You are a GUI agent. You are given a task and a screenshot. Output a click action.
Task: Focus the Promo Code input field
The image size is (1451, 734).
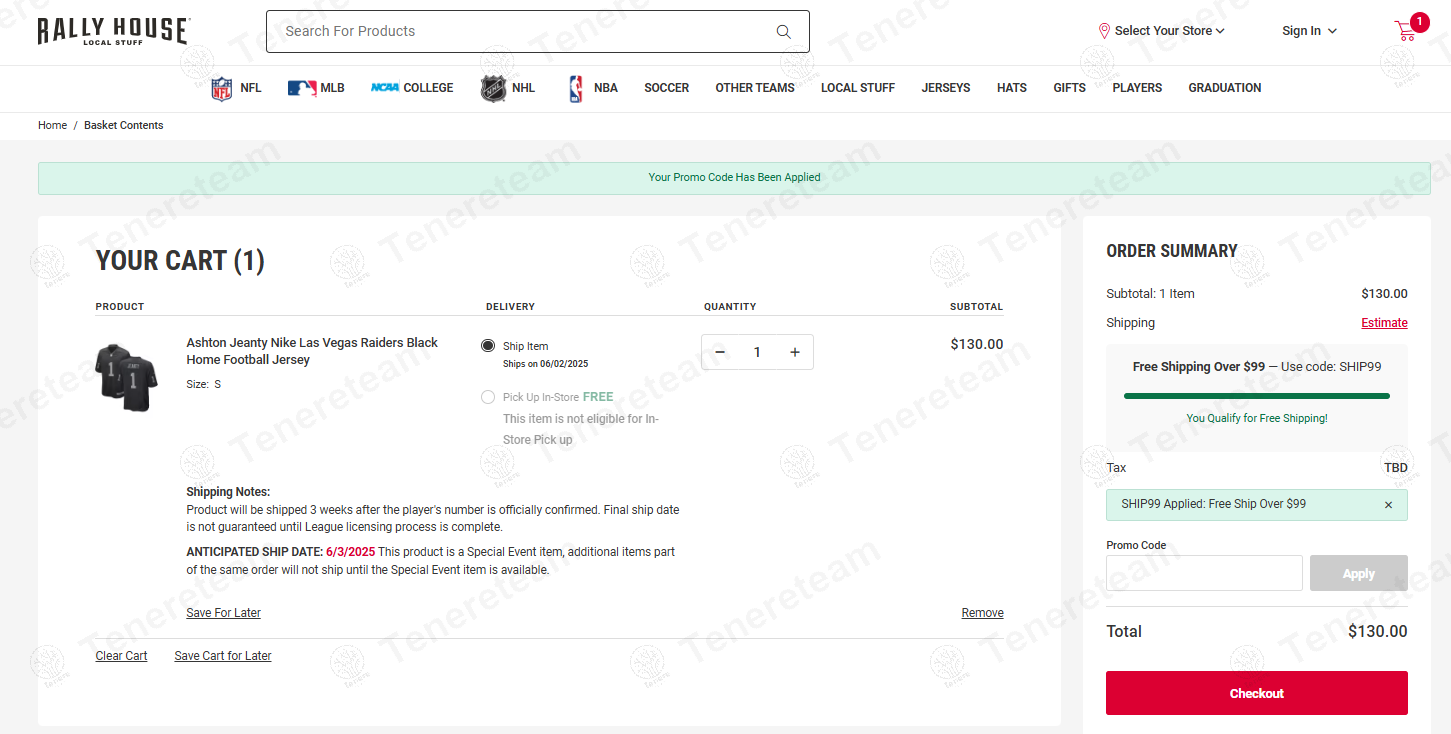1204,573
